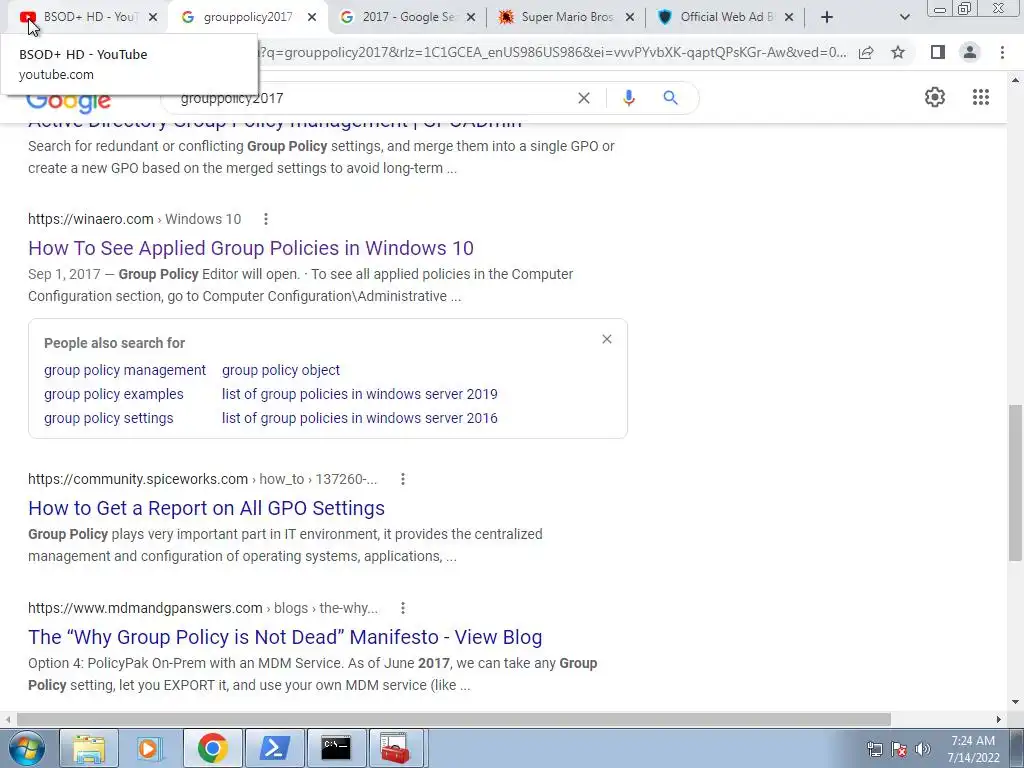Toggle the Chrome side panel
Screen dimensions: 1024x768
pos(938,52)
